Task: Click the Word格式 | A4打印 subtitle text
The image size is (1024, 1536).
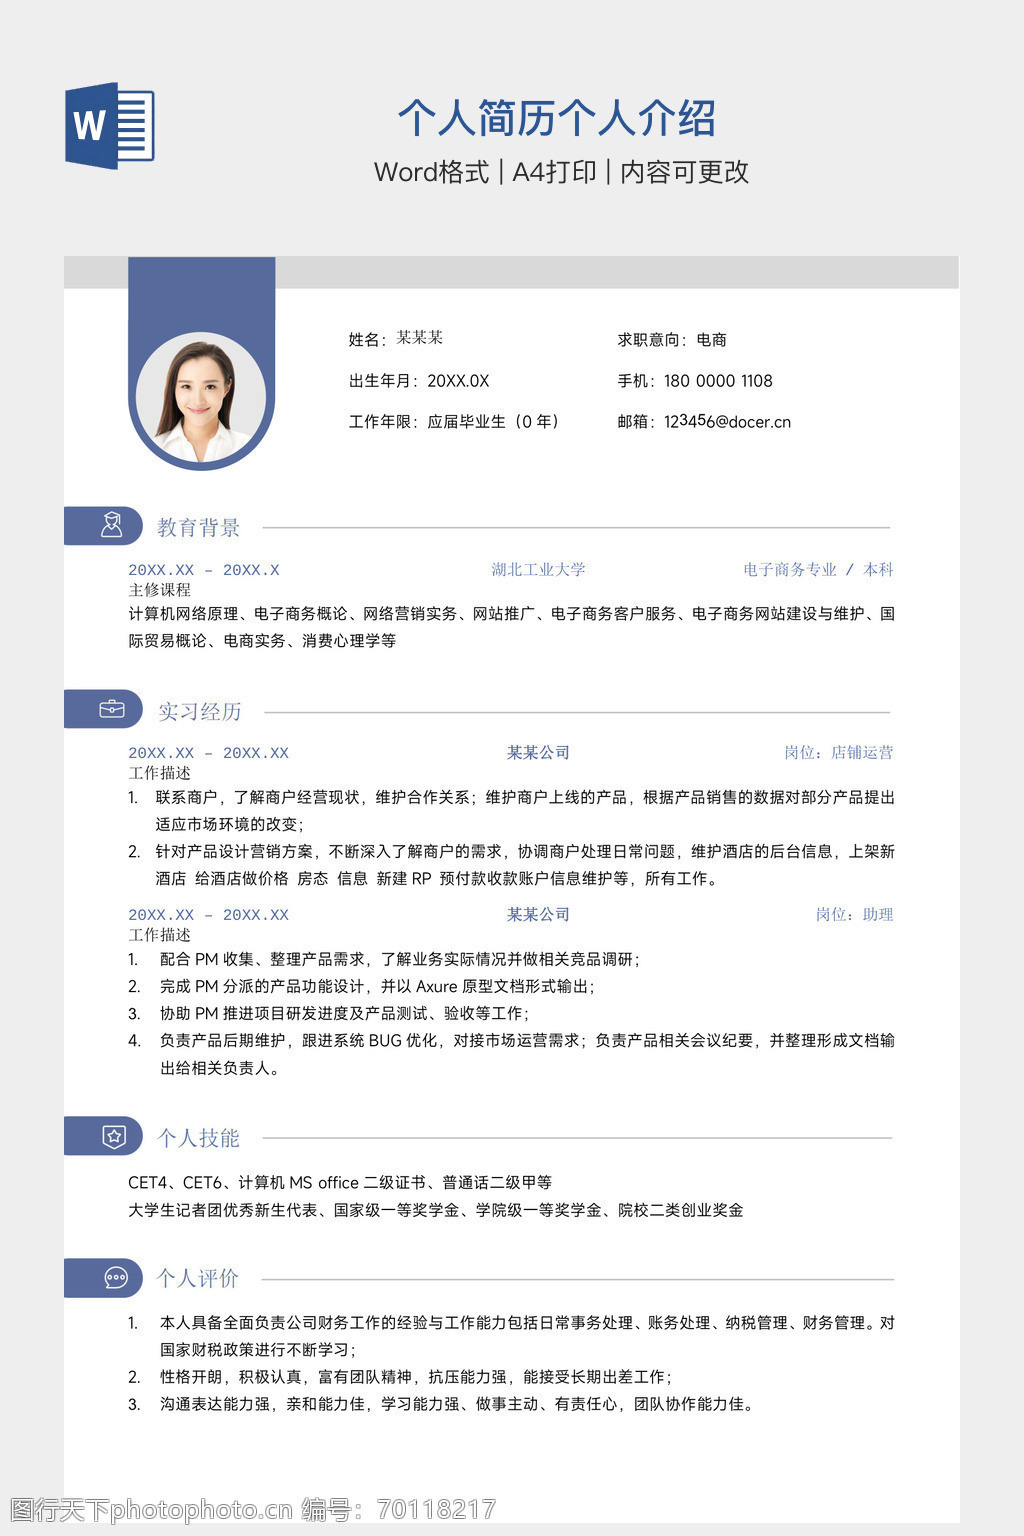Action: coord(561,172)
